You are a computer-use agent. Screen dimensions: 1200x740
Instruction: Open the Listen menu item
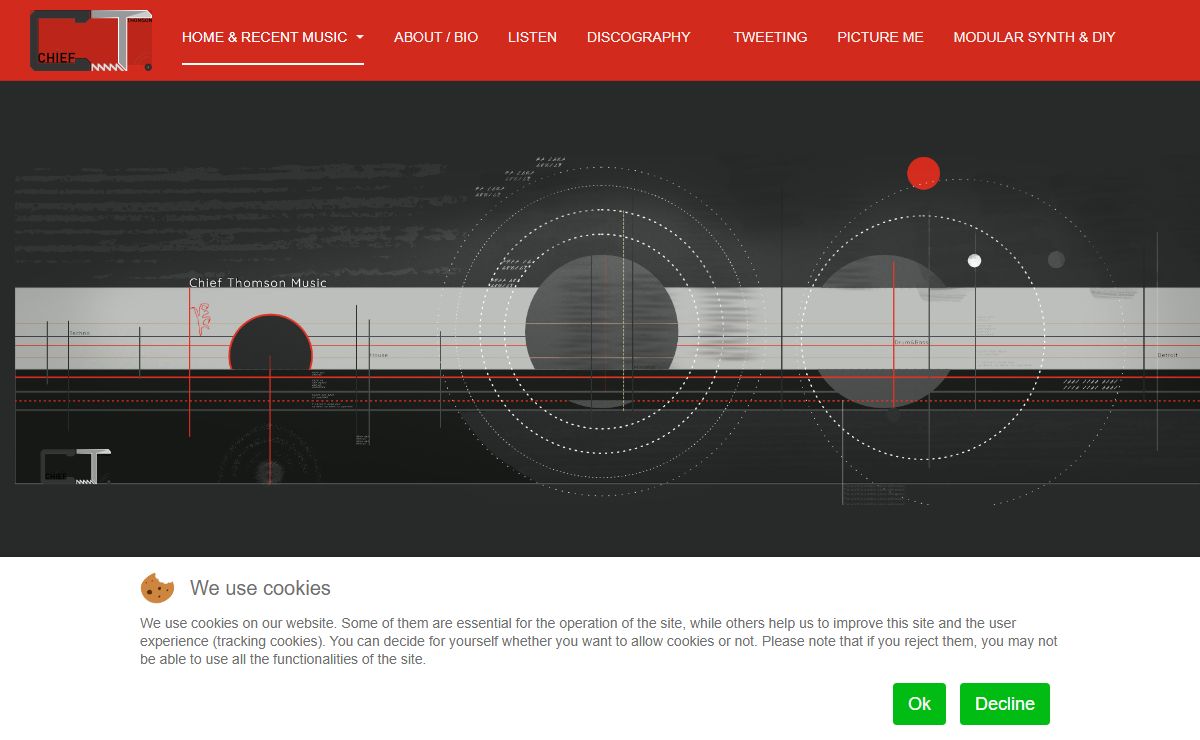pos(532,37)
